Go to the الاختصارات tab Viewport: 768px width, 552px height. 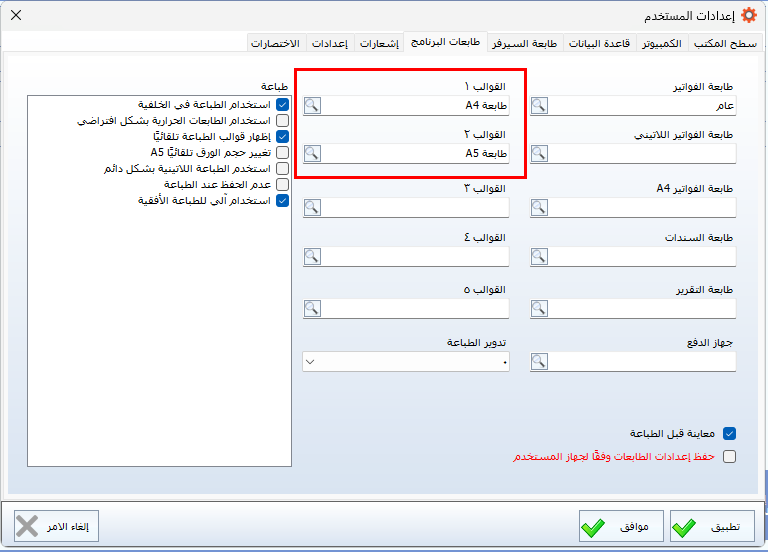tap(276, 44)
